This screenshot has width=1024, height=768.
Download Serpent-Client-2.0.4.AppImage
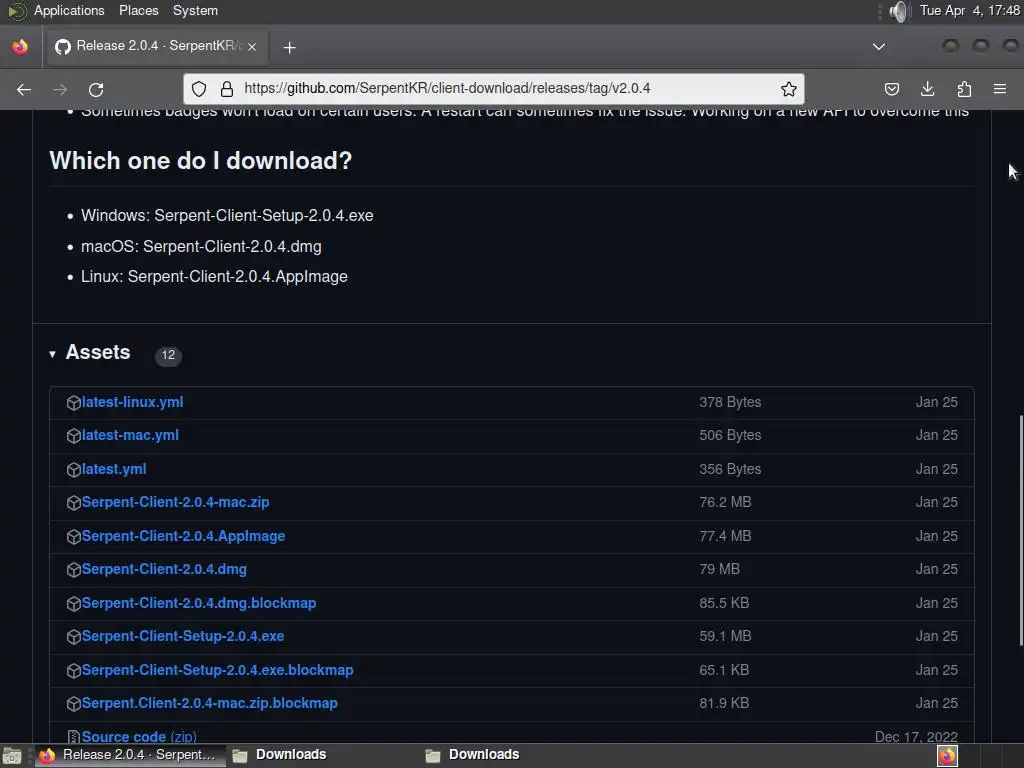click(x=184, y=536)
